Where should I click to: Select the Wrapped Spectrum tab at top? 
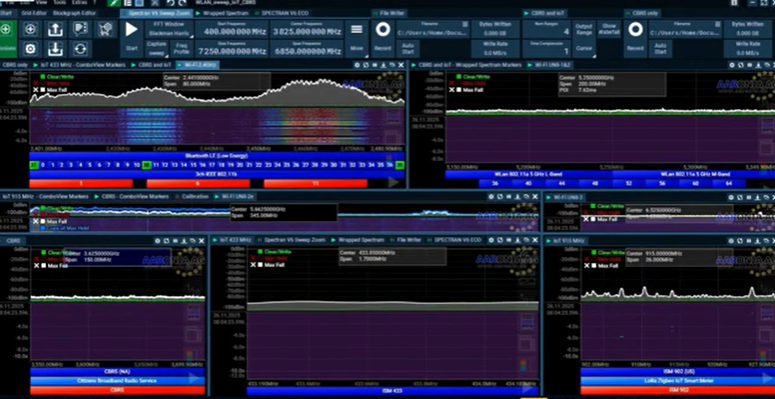click(222, 13)
